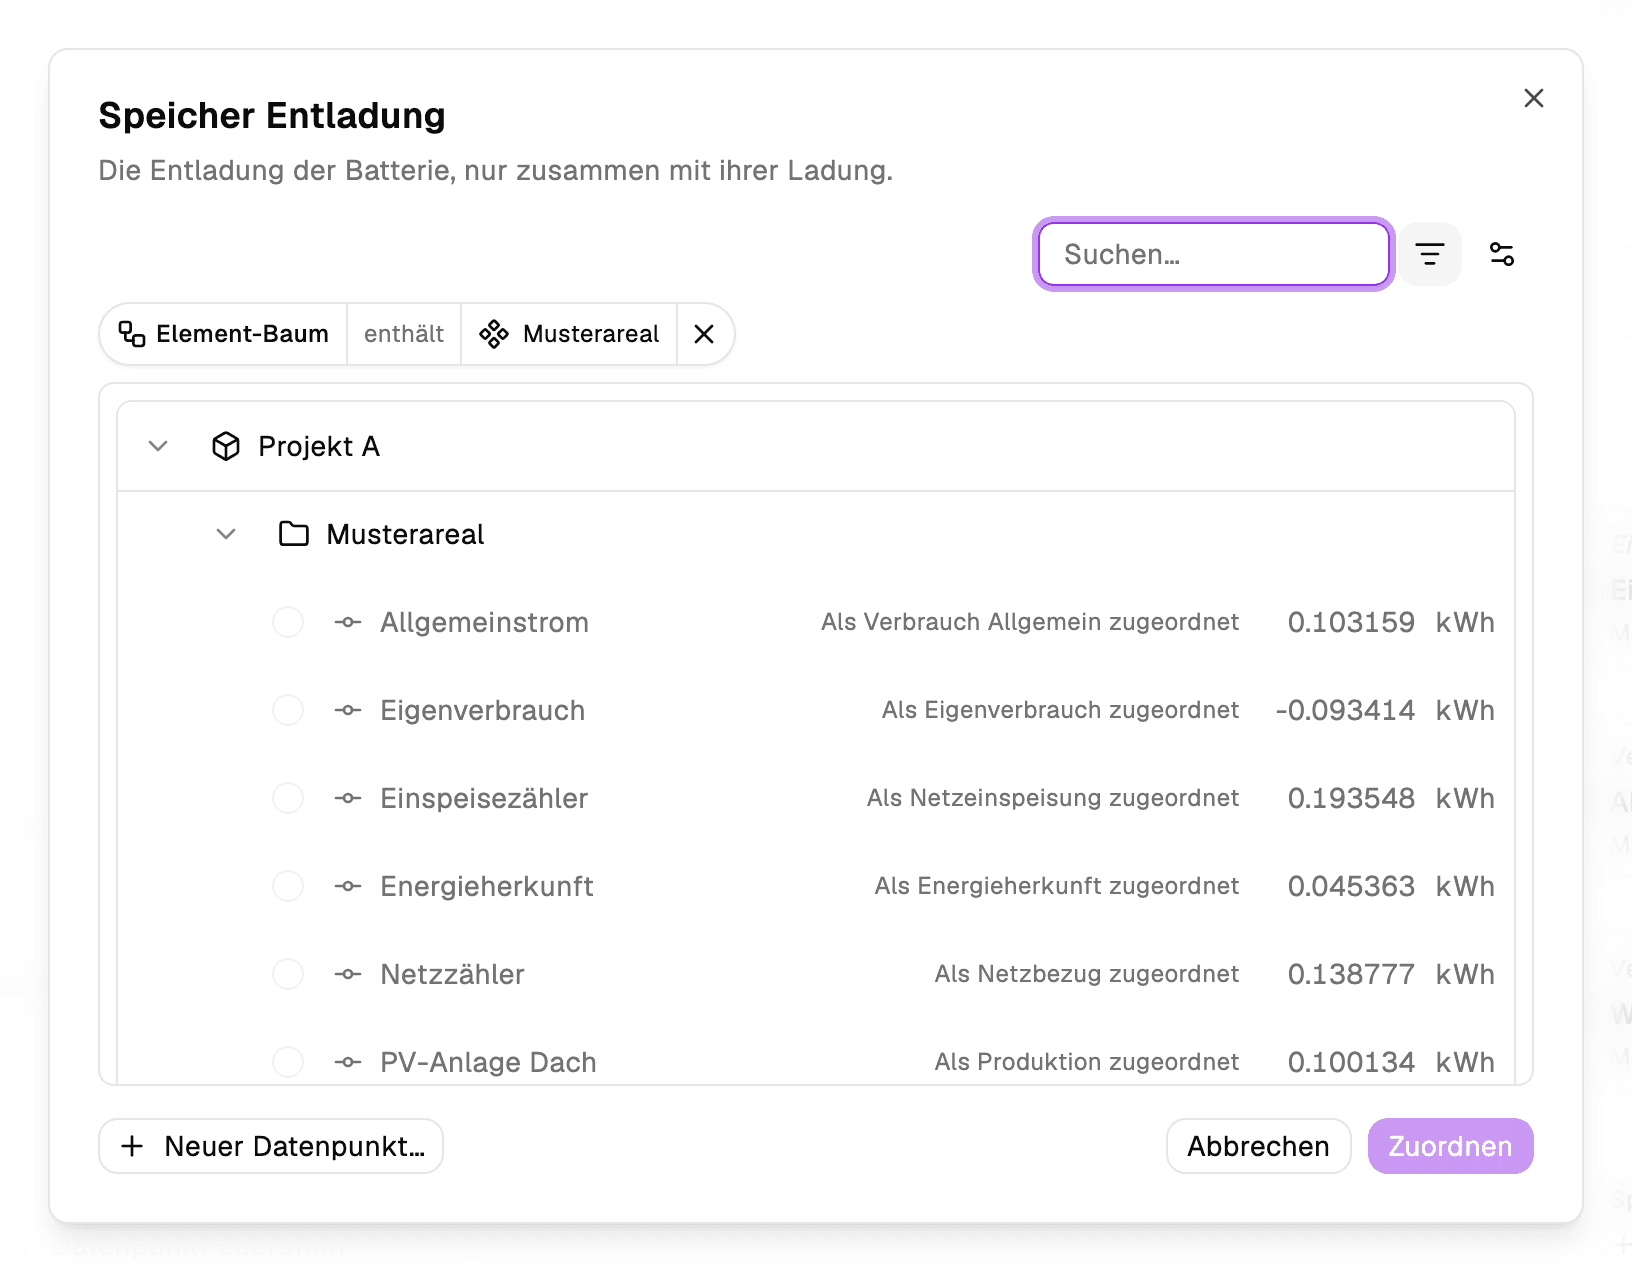Click the Musterareal folder label in tree

[405, 534]
